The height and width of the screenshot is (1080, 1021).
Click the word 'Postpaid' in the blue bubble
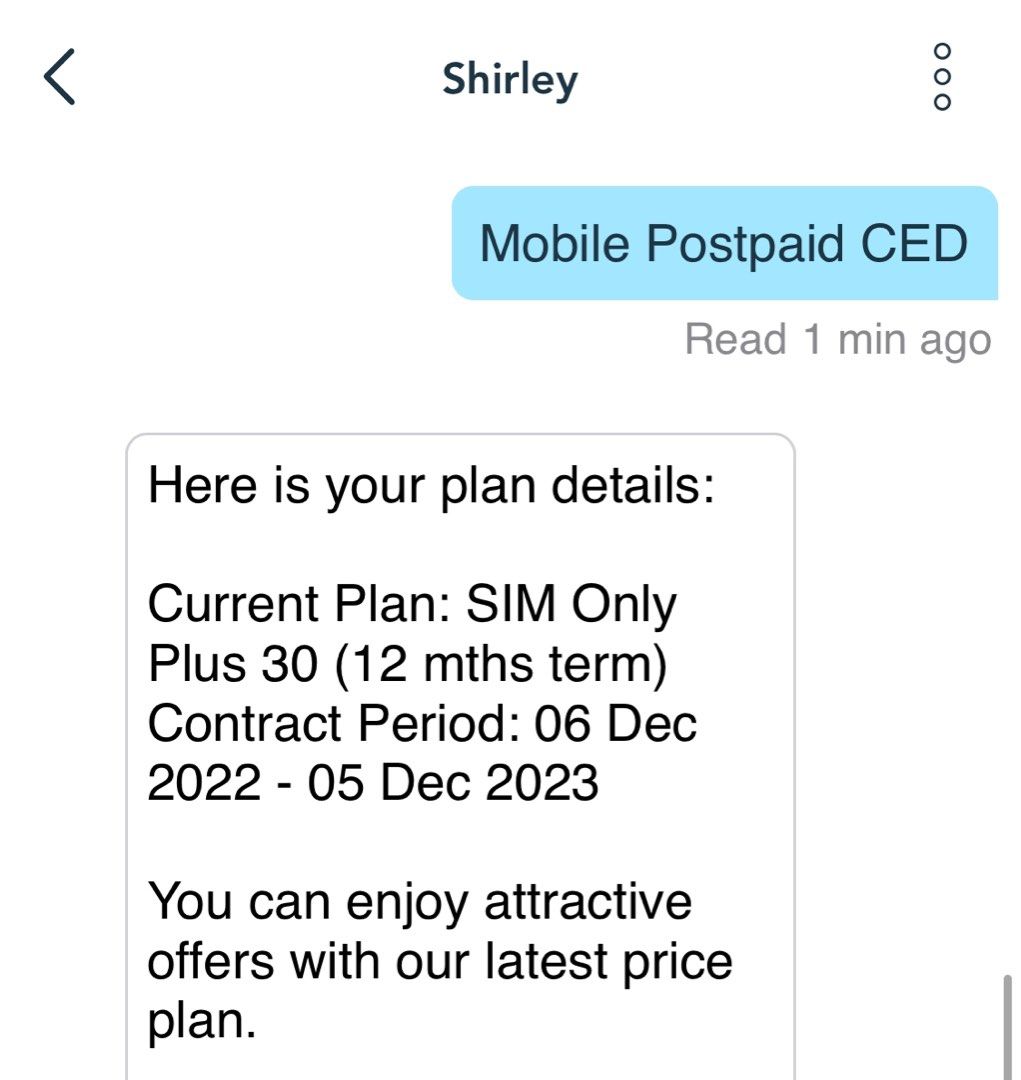(744, 245)
